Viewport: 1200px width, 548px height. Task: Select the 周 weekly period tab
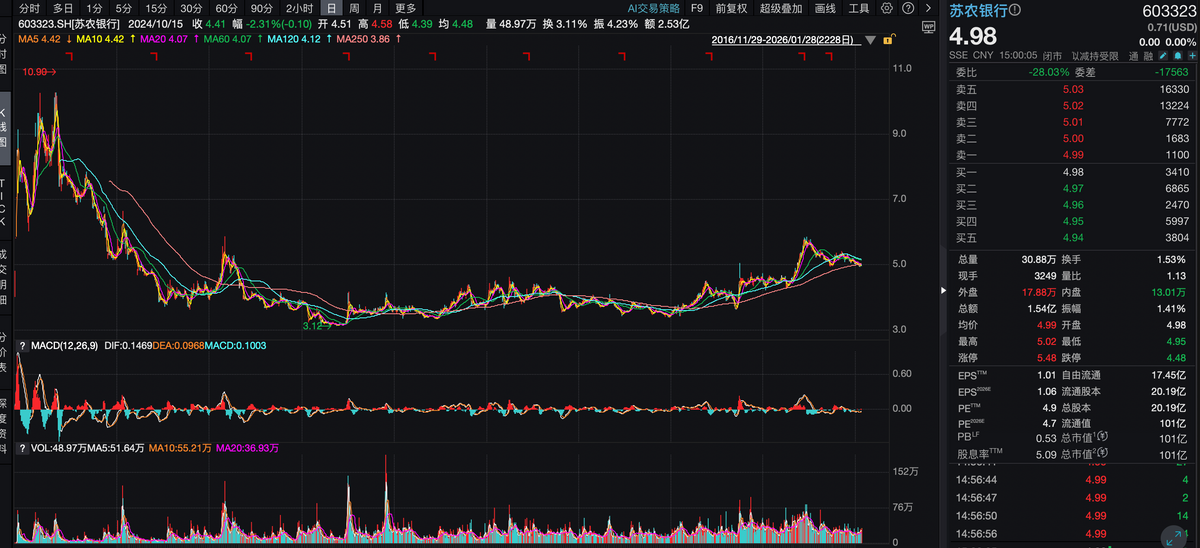(354, 8)
